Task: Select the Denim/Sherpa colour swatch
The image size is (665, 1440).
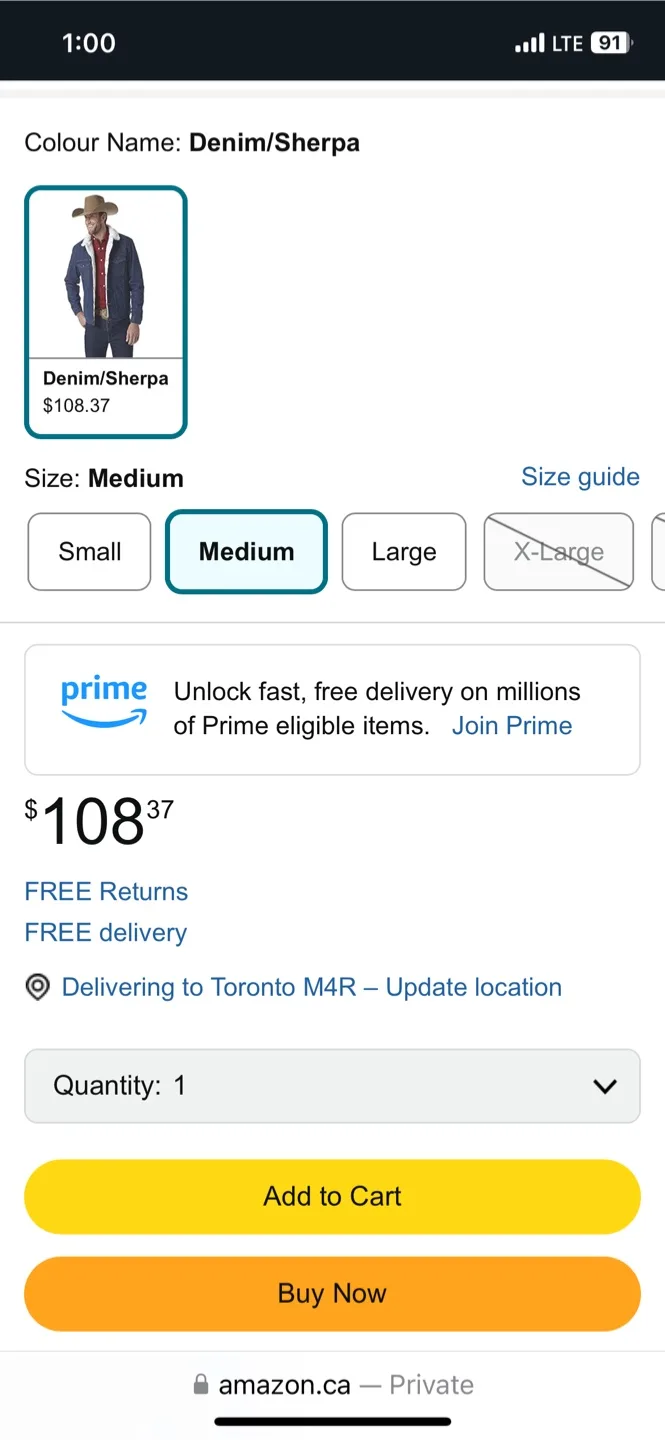Action: [106, 312]
